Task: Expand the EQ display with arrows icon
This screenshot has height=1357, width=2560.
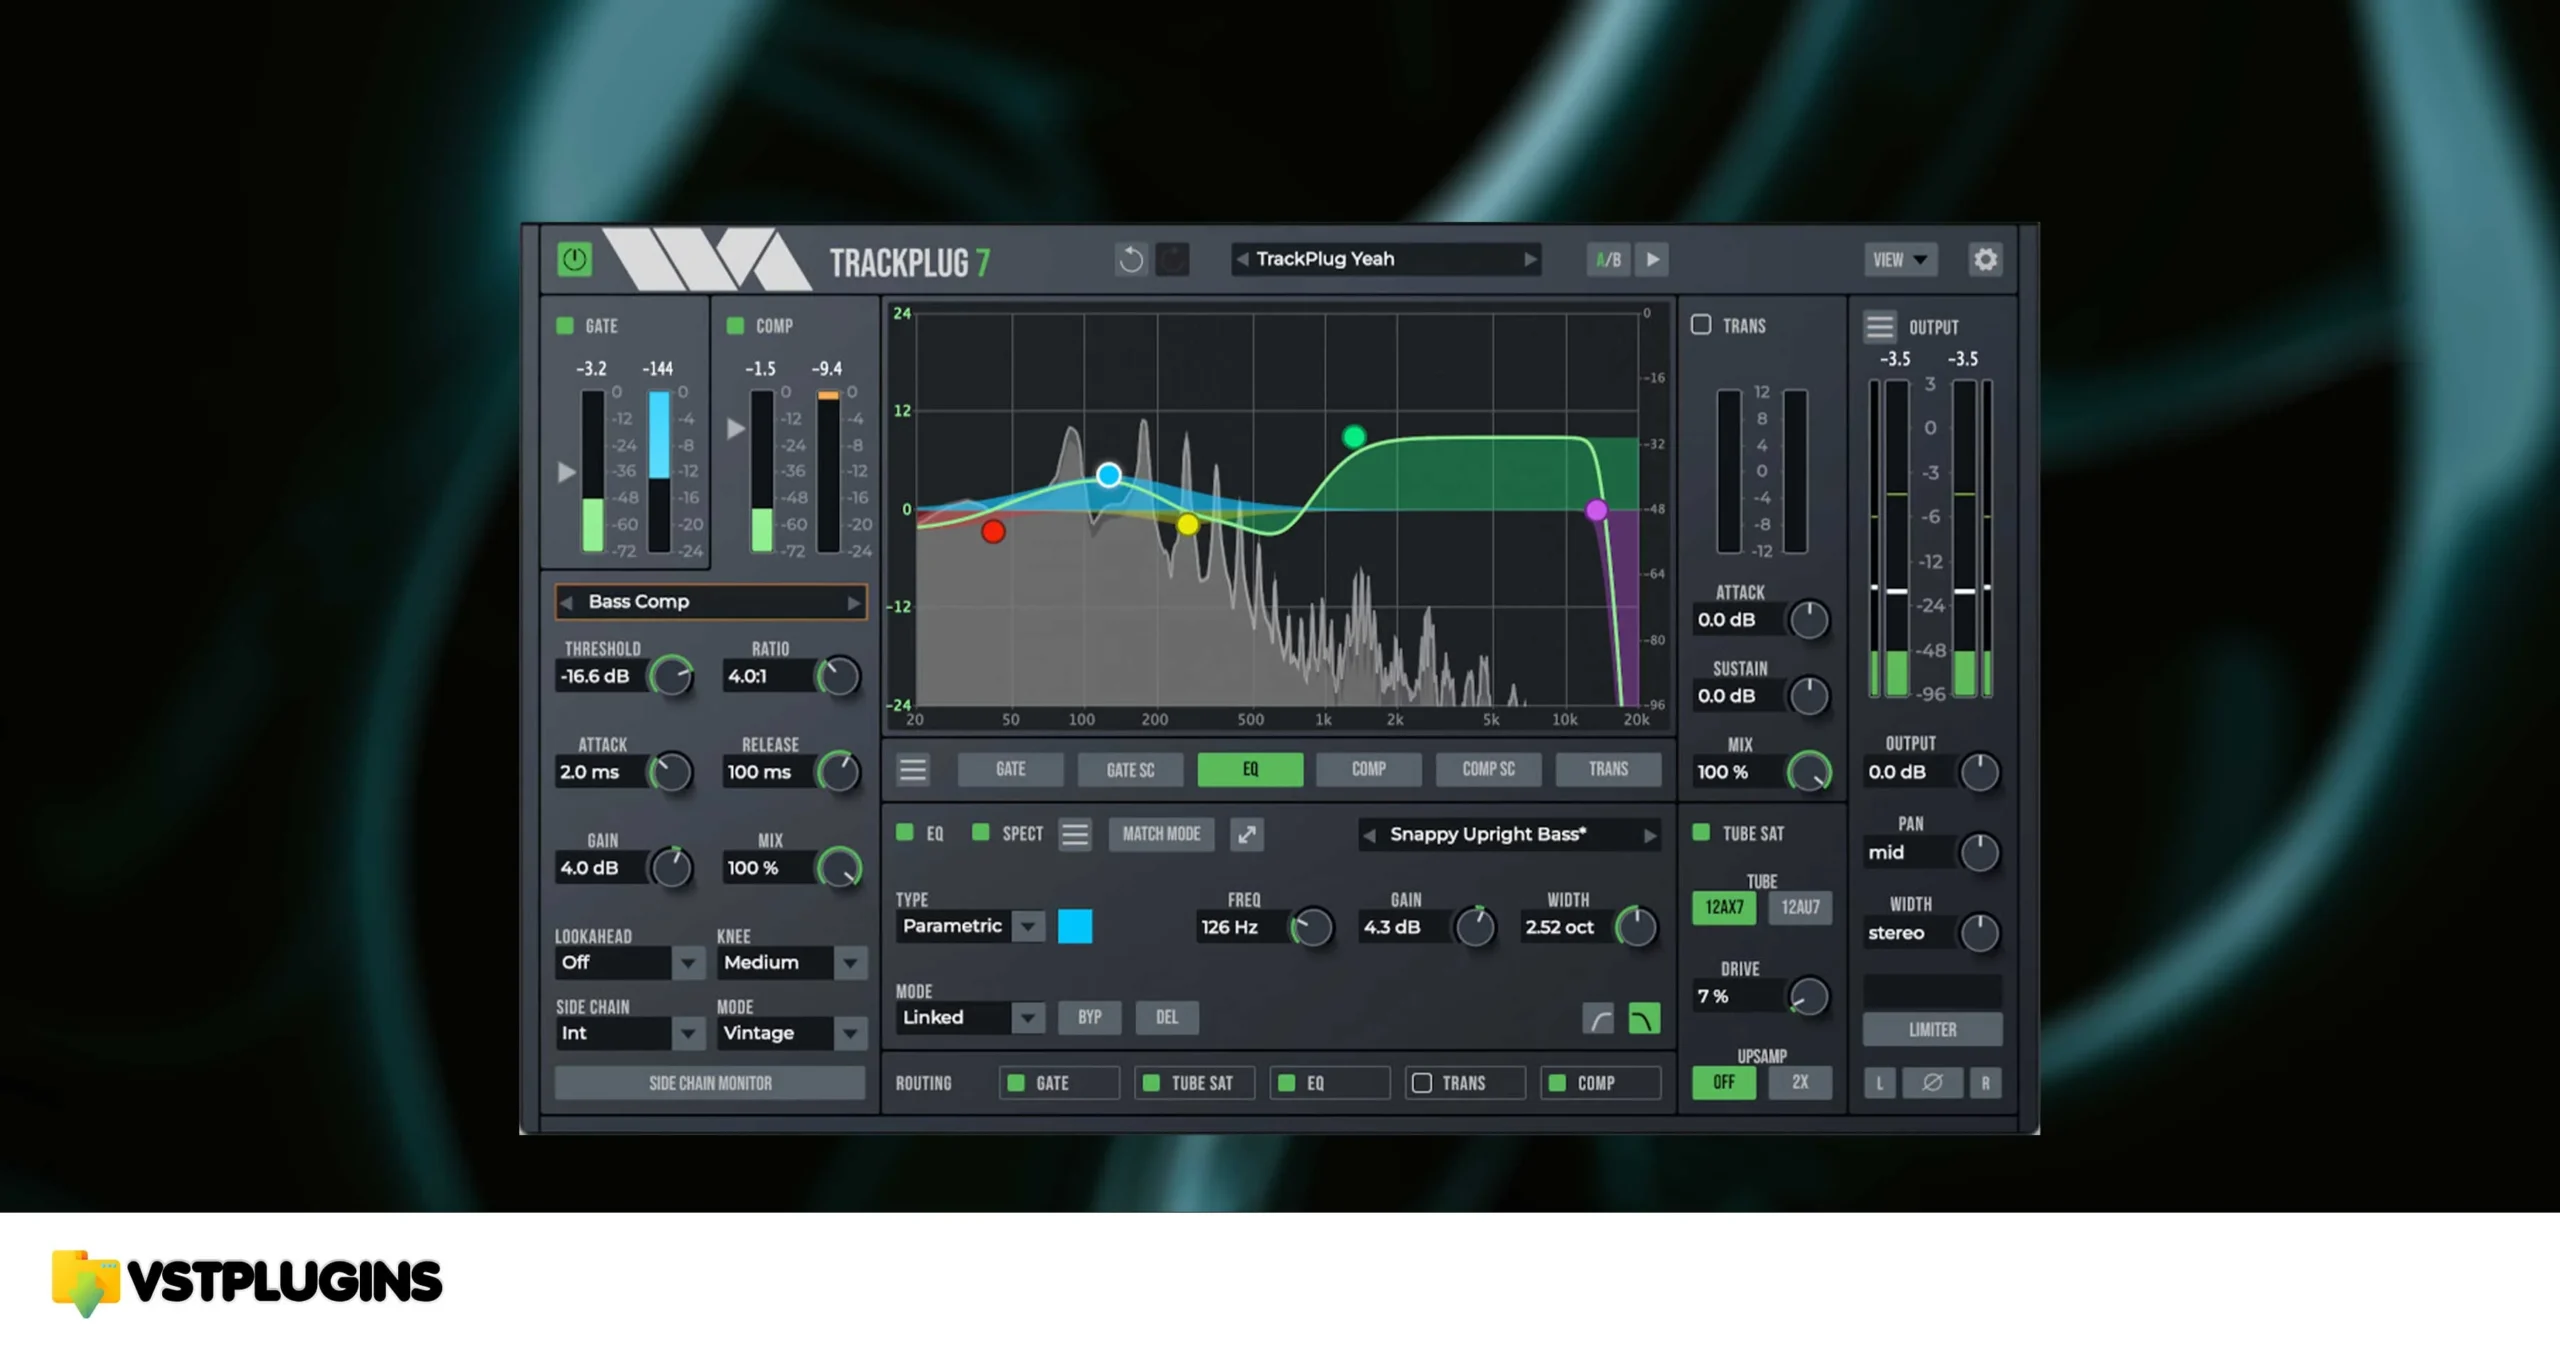Action: pos(1246,834)
